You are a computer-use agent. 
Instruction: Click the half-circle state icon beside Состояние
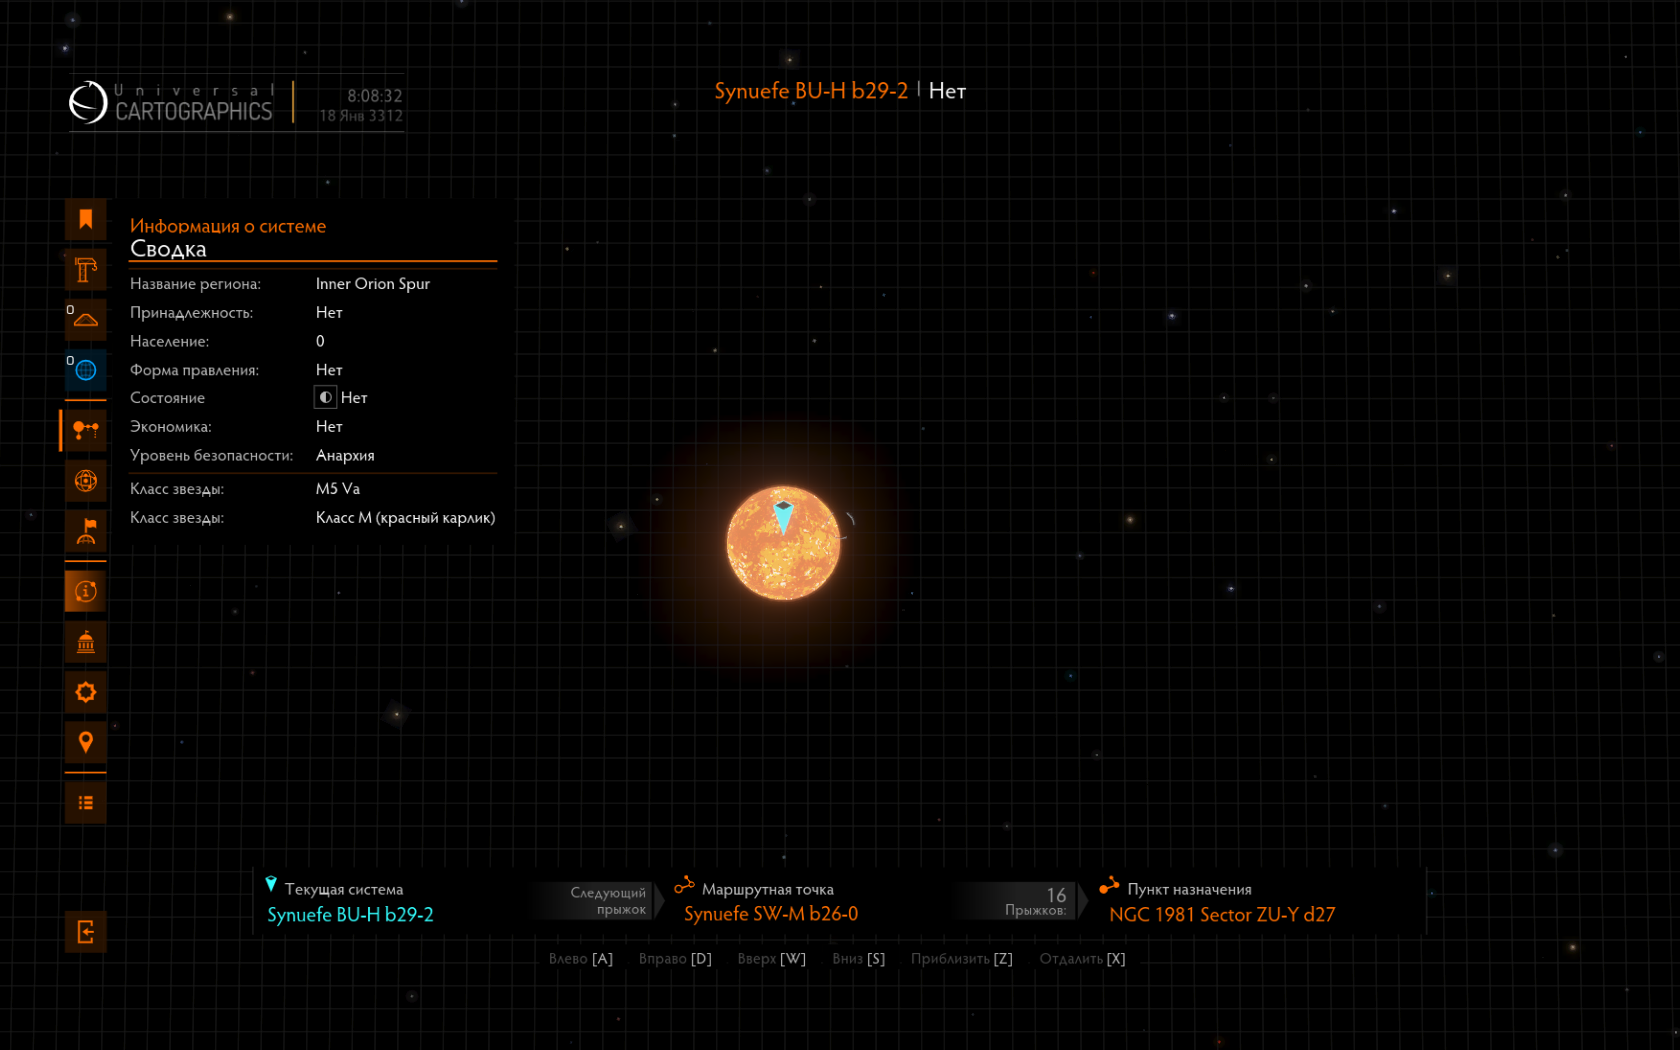pos(325,397)
